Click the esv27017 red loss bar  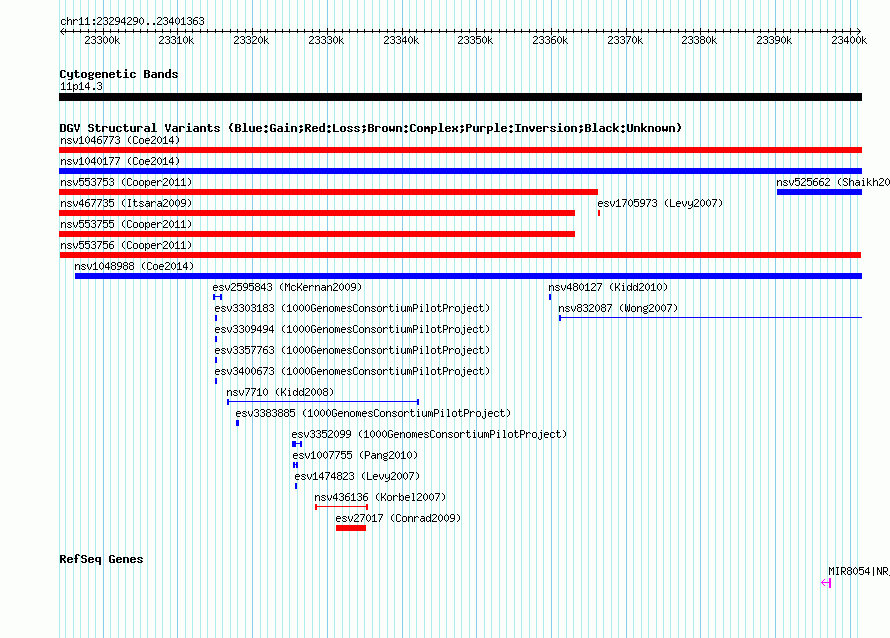[351, 528]
